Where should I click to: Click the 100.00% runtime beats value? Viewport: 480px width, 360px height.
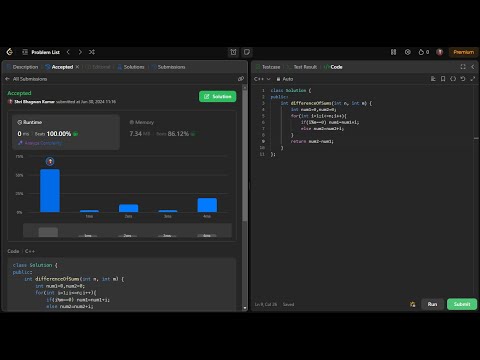59,134
